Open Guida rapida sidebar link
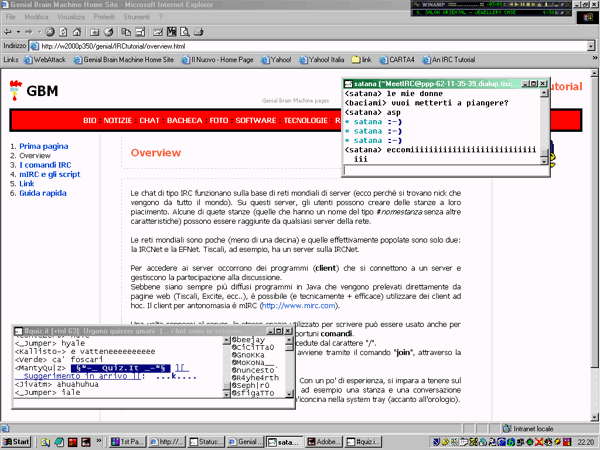This screenshot has height=450, width=600. point(43,193)
